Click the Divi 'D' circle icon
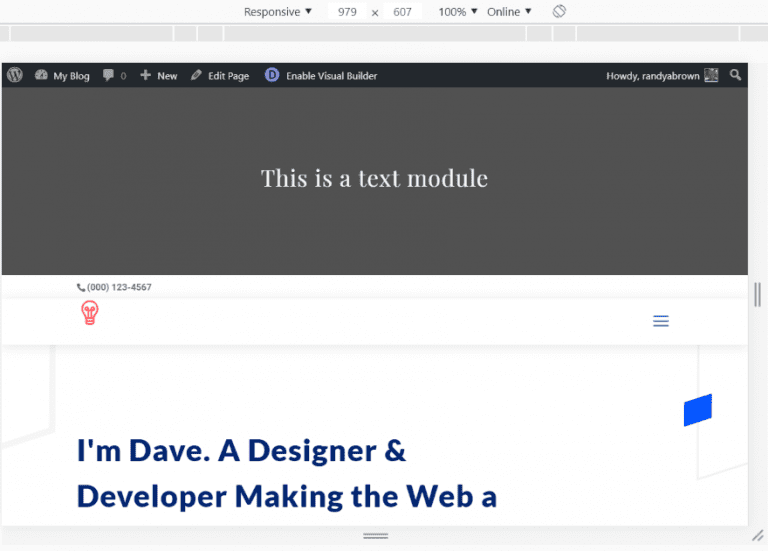Screen dimensions: 768x551 (272, 75)
